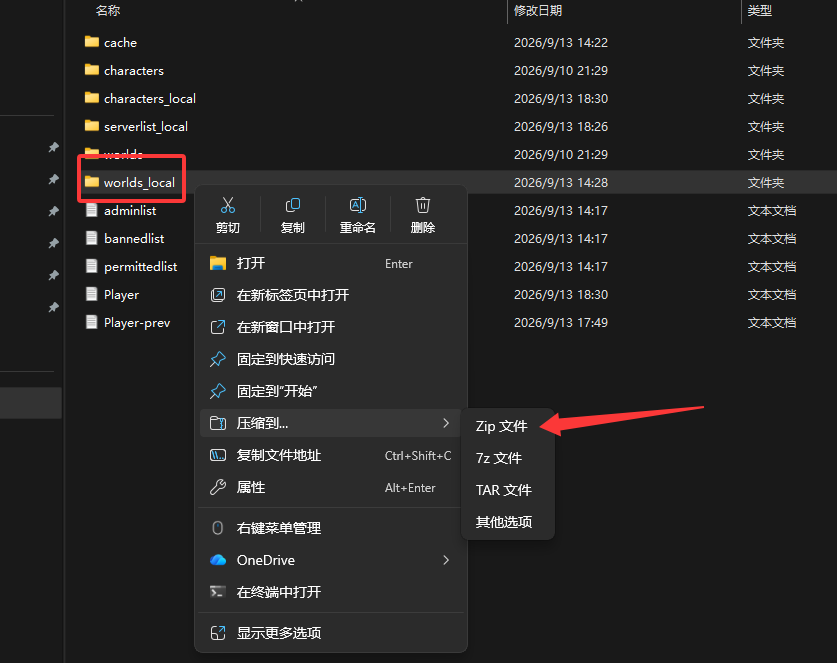The height and width of the screenshot is (663, 837).
Task: Click the Properties wrench icon
Action: (x=218, y=487)
